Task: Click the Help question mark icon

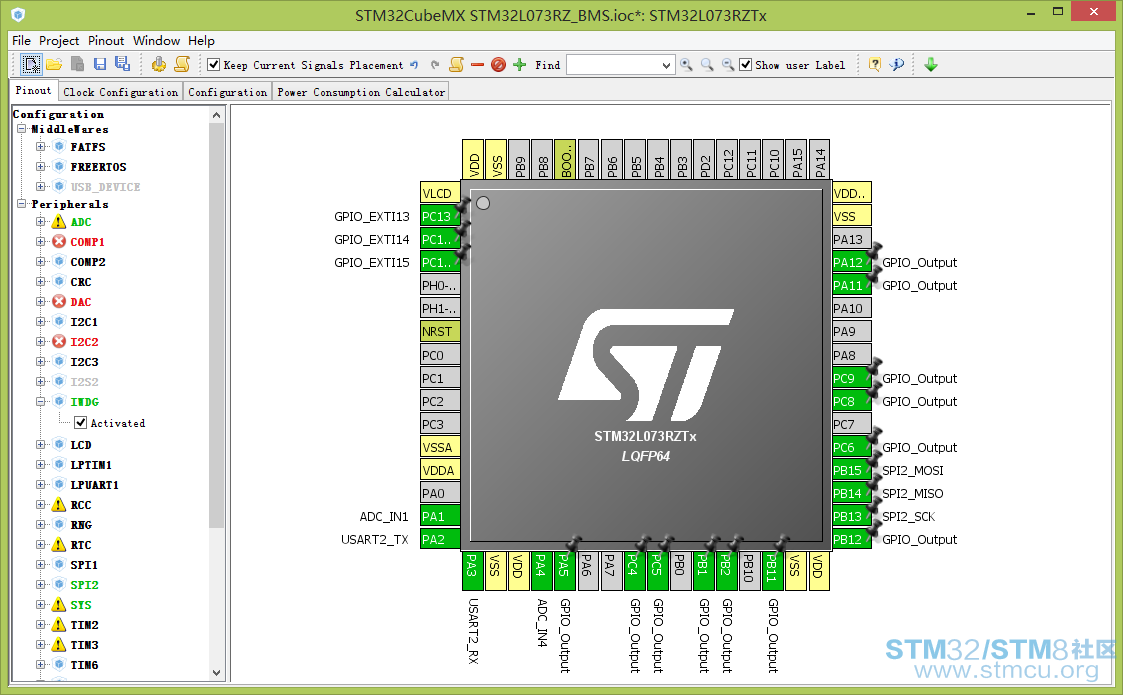Action: coord(874,64)
